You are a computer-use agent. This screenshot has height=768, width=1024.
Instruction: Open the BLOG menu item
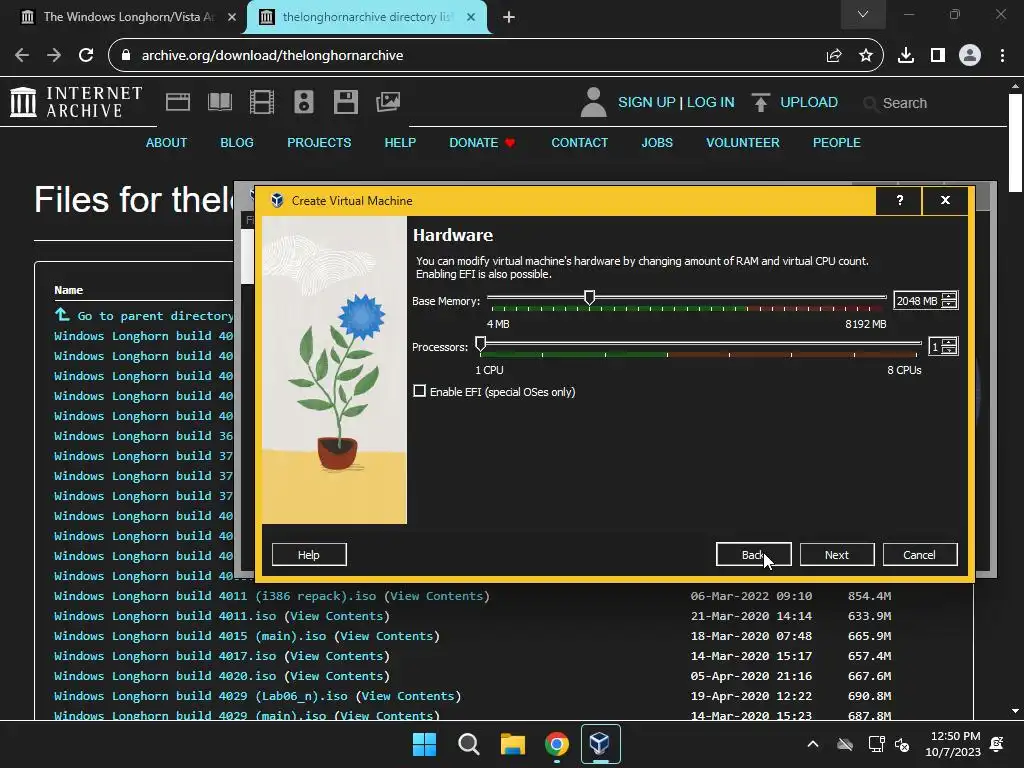pyautogui.click(x=236, y=142)
